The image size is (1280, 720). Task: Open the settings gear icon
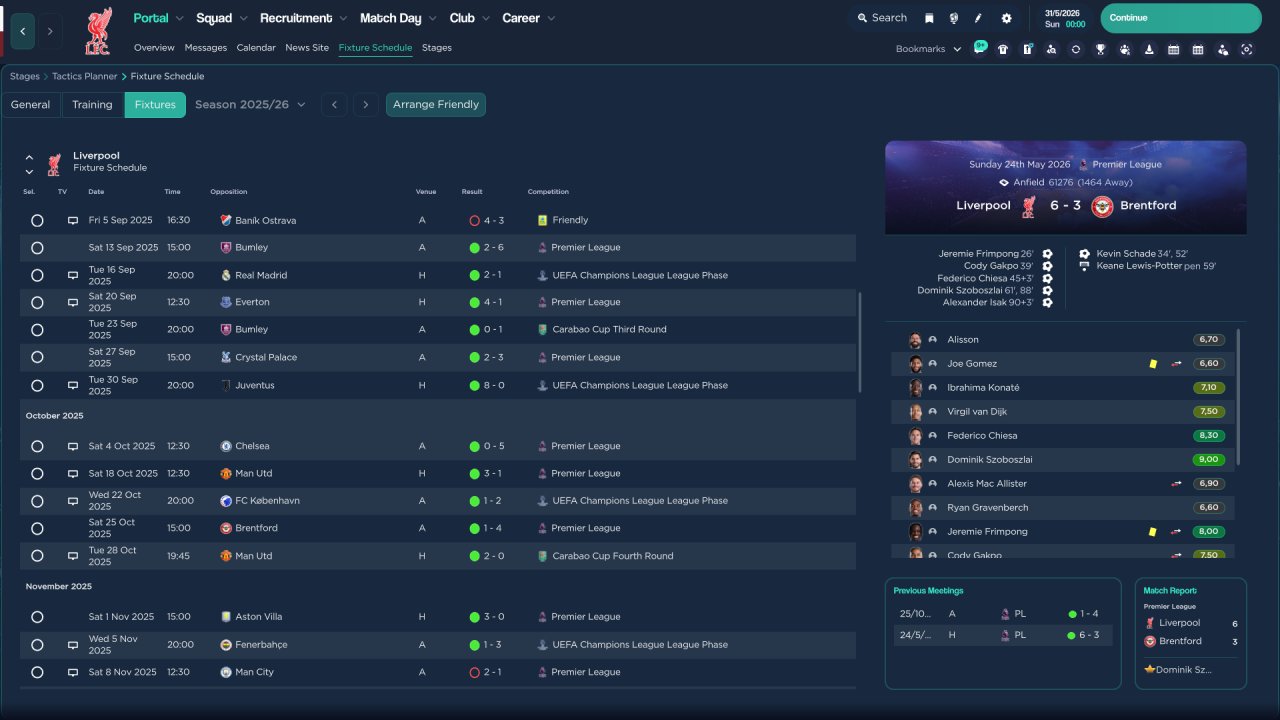(1006, 18)
